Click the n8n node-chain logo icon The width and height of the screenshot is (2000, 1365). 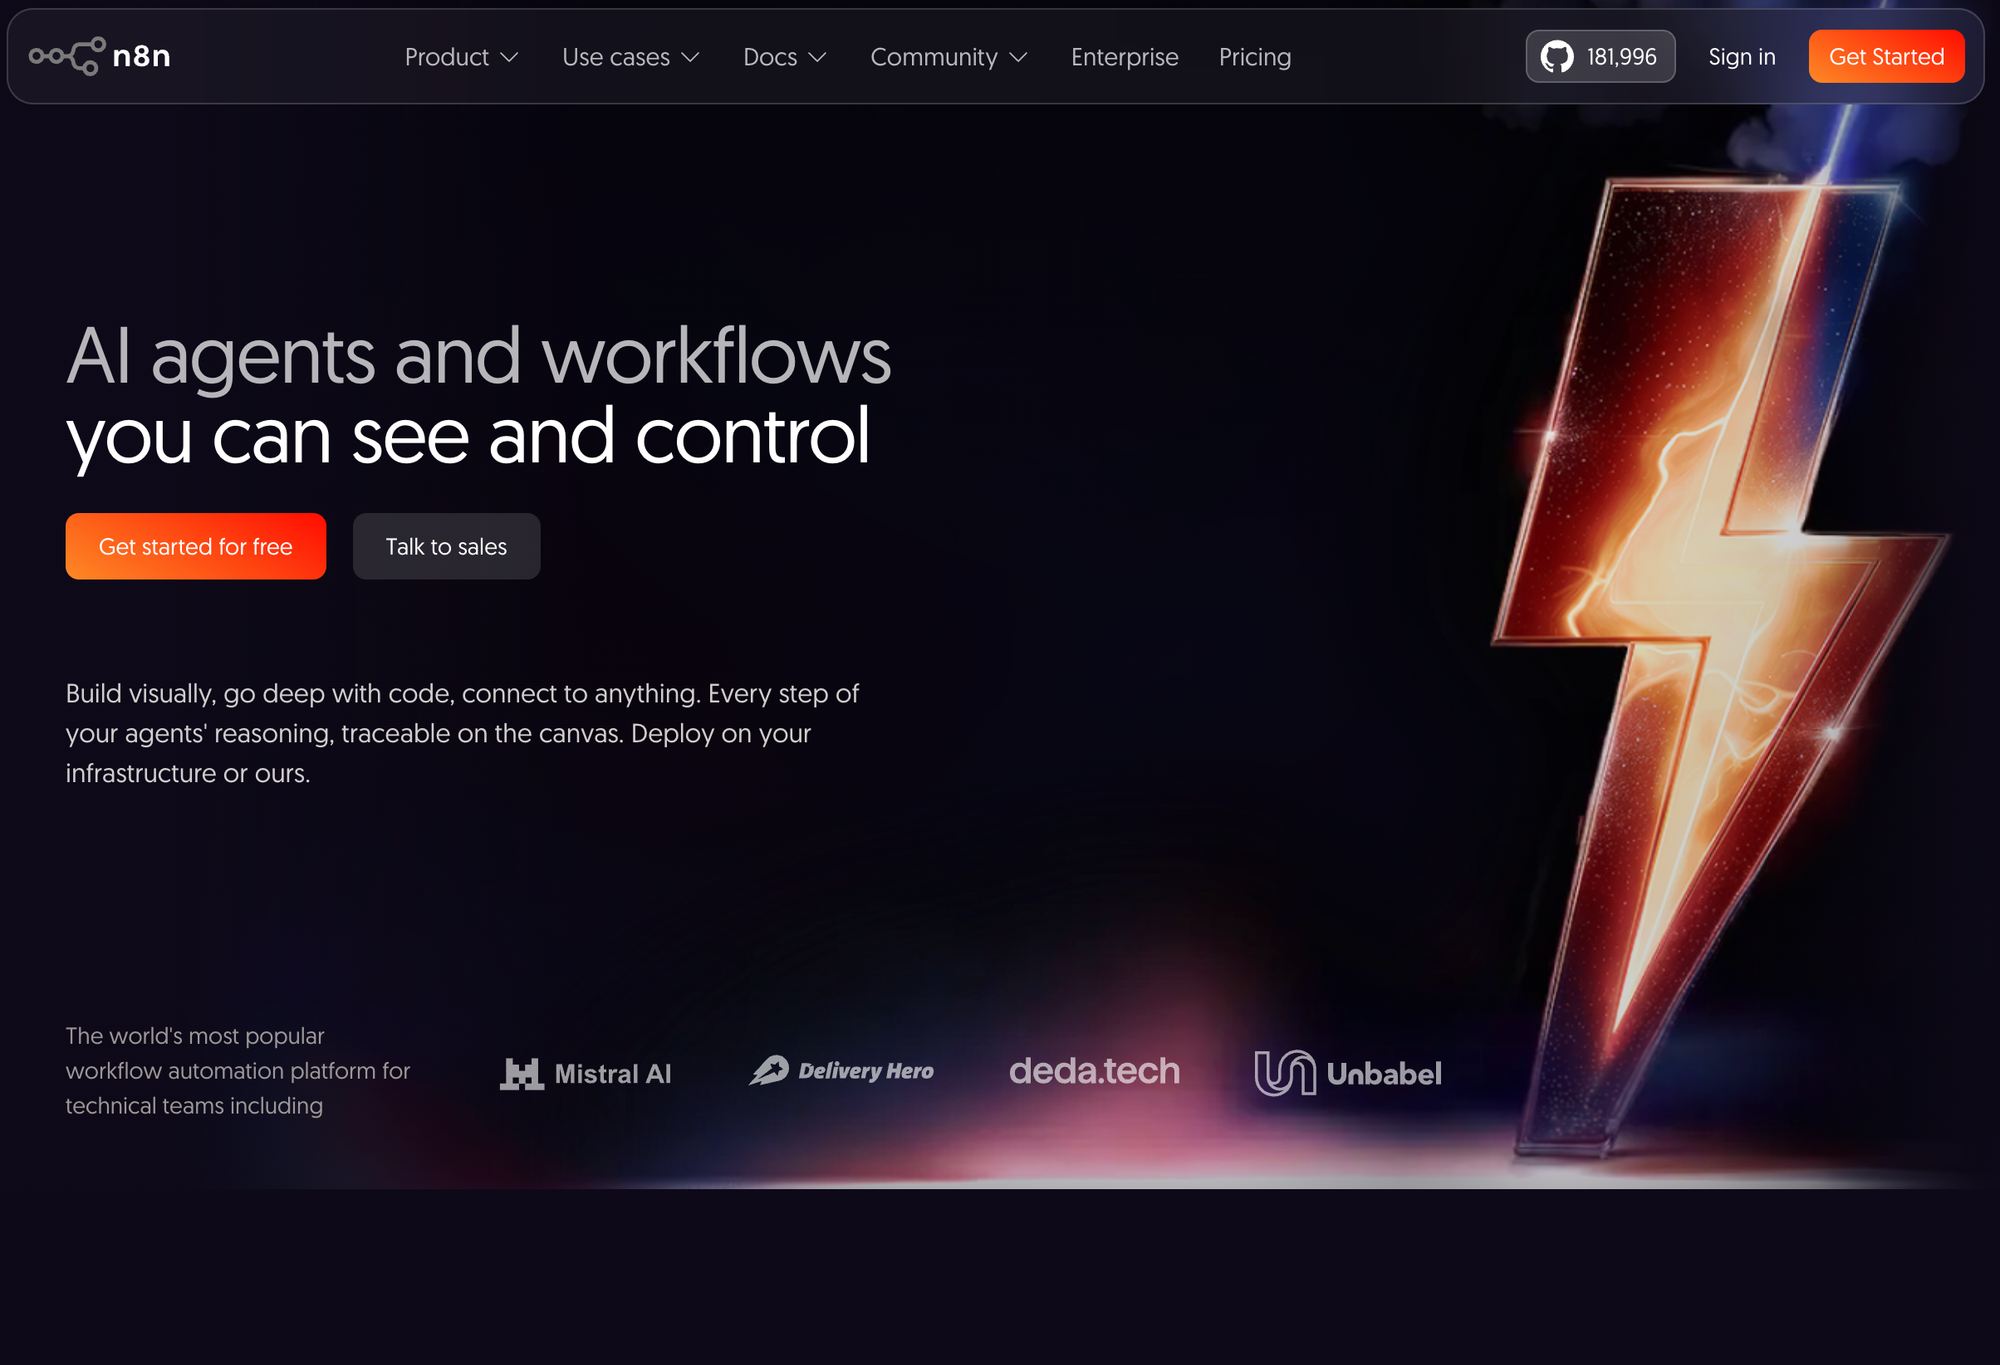pos(66,56)
